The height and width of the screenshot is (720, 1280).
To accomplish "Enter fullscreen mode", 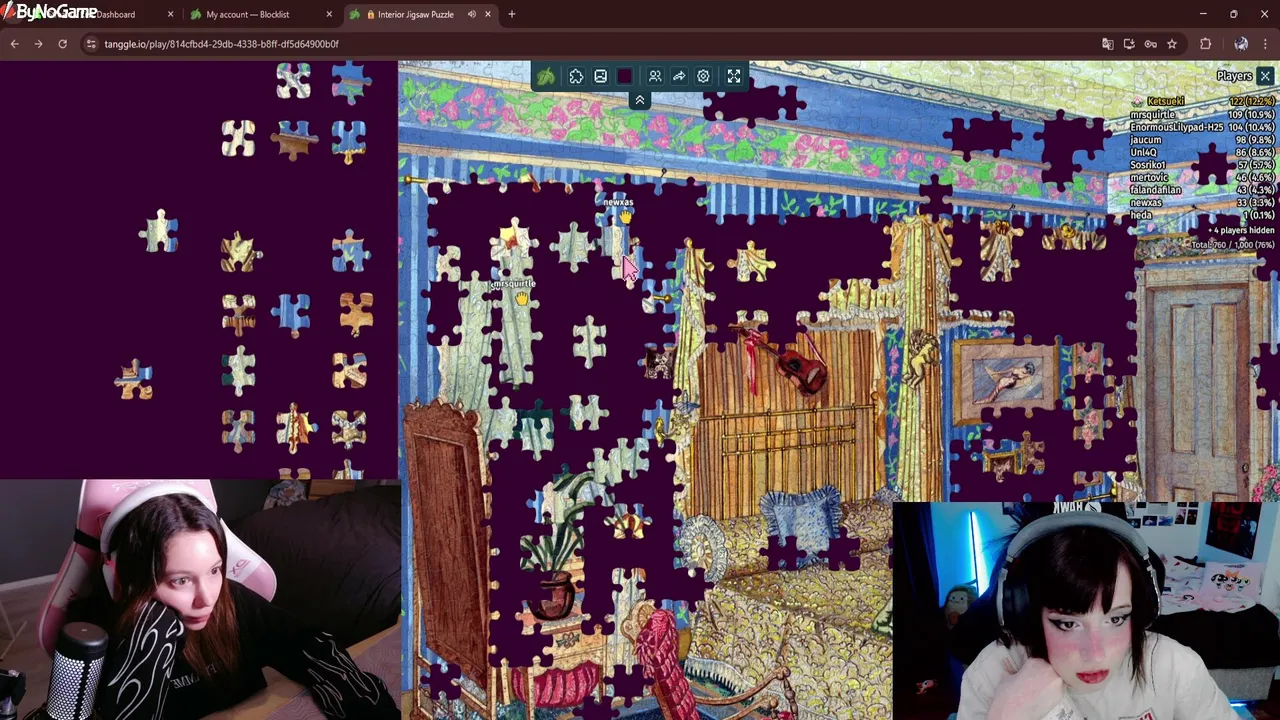I will click(734, 76).
